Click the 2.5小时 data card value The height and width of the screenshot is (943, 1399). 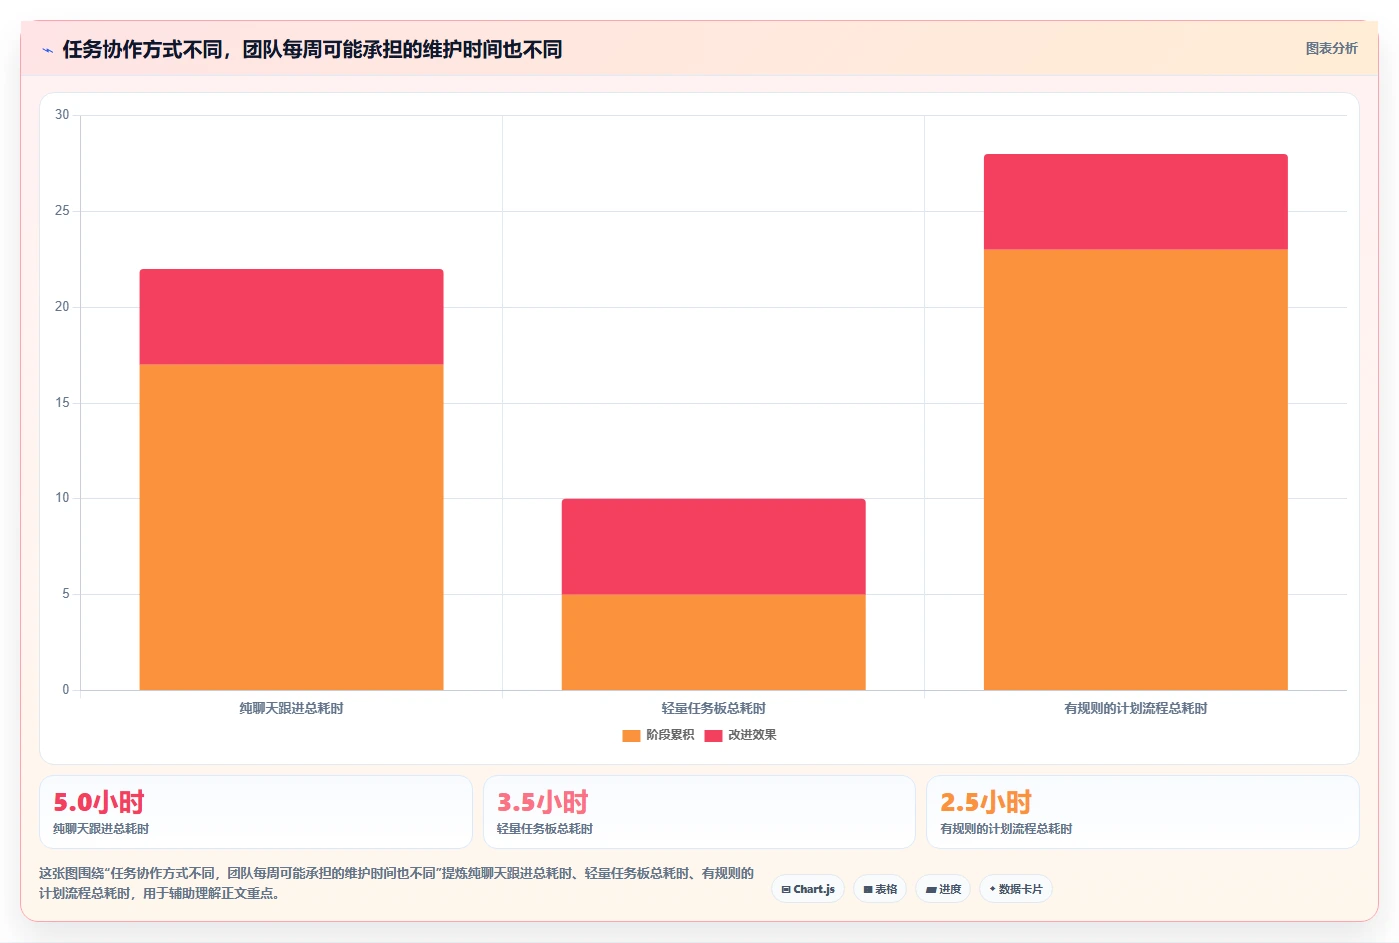pos(986,802)
